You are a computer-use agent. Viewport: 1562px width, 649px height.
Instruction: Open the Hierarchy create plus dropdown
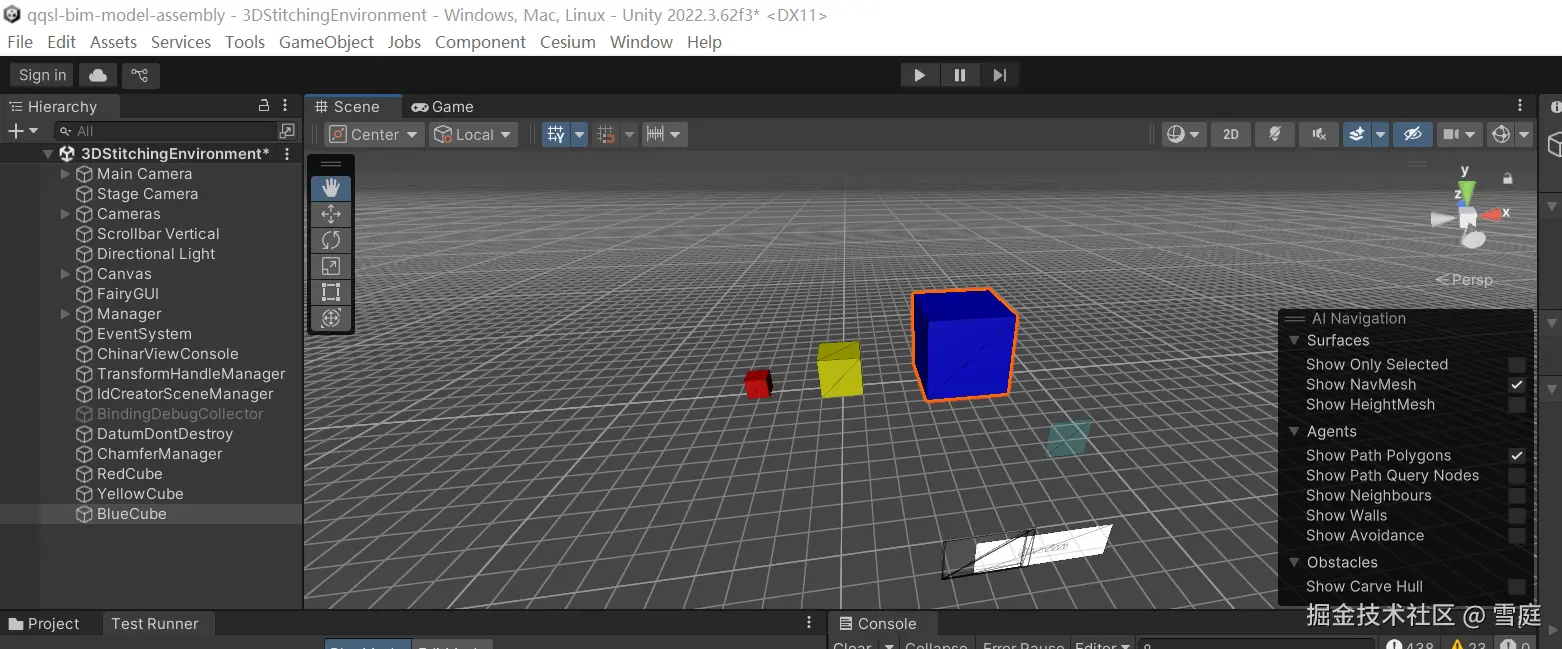(22, 131)
